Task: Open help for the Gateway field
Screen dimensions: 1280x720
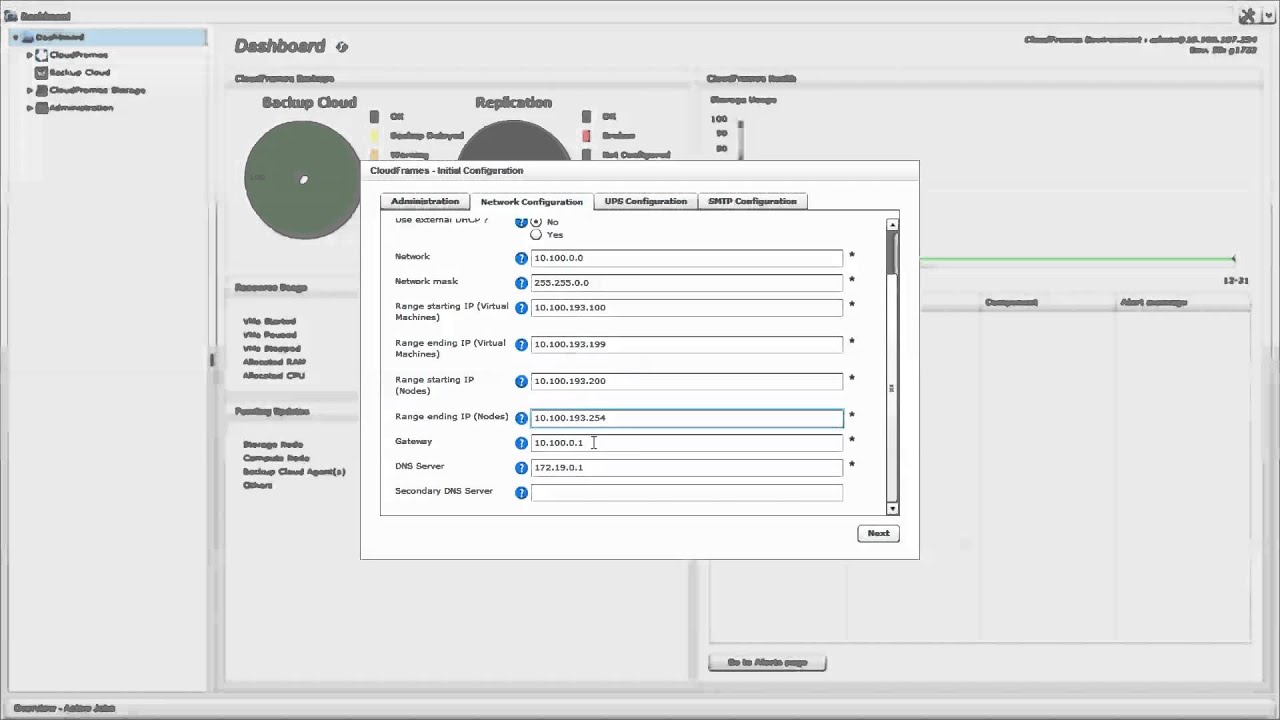Action: (521, 443)
